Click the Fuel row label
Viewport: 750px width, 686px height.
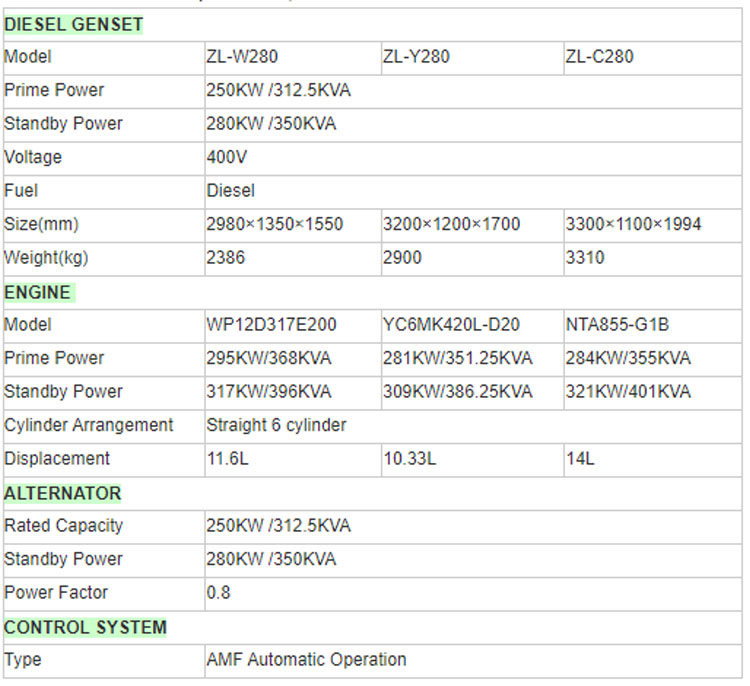click(21, 191)
